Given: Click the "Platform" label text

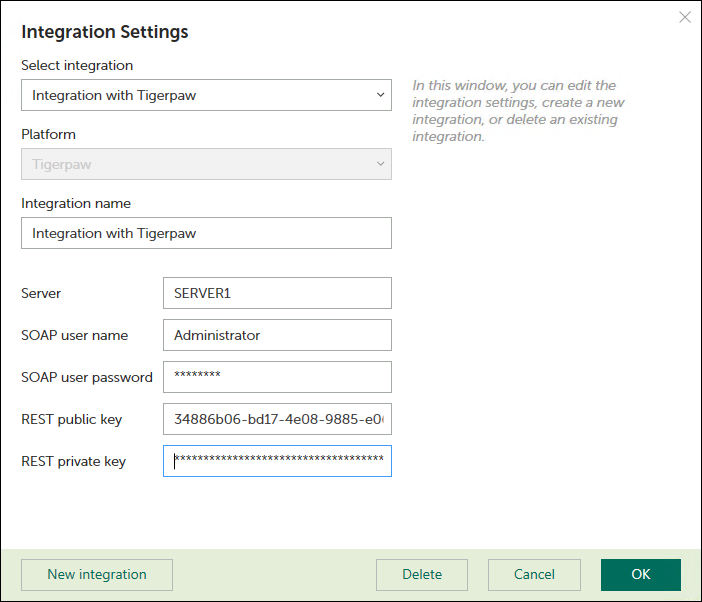Looking at the screenshot, I should pos(48,135).
